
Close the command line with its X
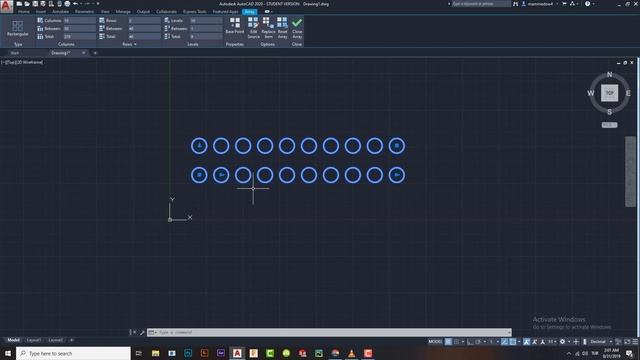pos(135,332)
